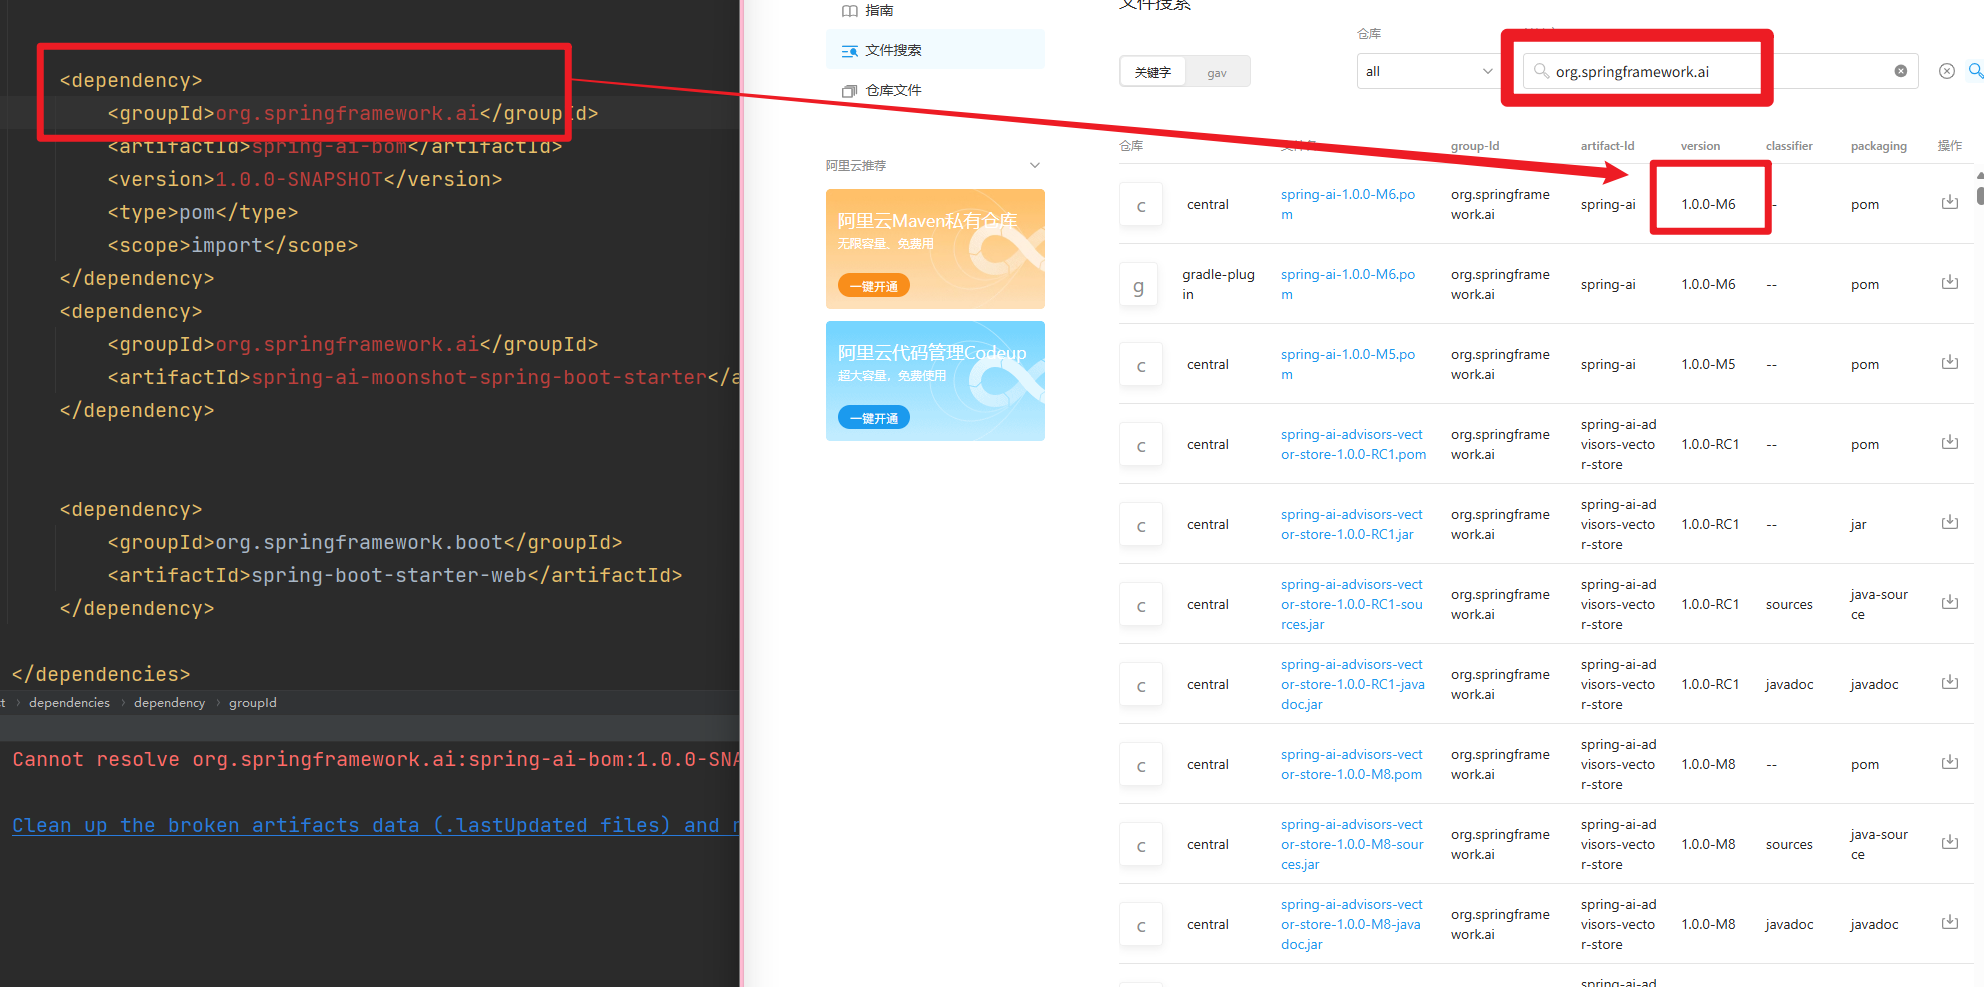
Task: Open the 仓库文件 repository files page
Action: pyautogui.click(x=893, y=90)
